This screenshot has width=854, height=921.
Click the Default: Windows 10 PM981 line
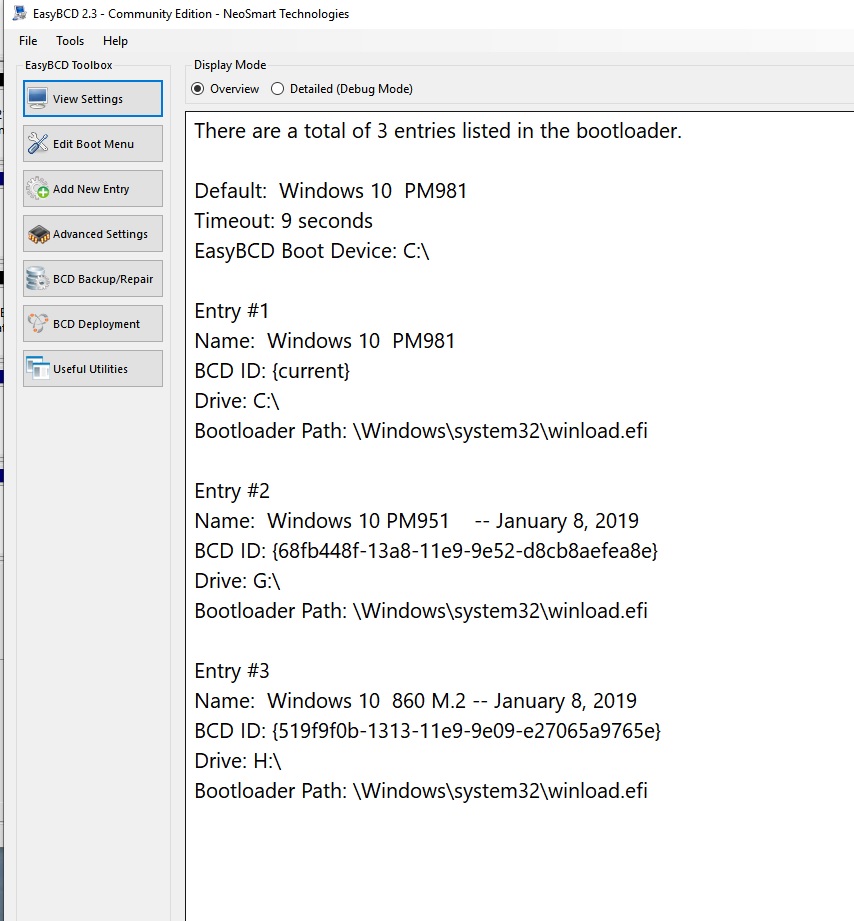click(331, 190)
